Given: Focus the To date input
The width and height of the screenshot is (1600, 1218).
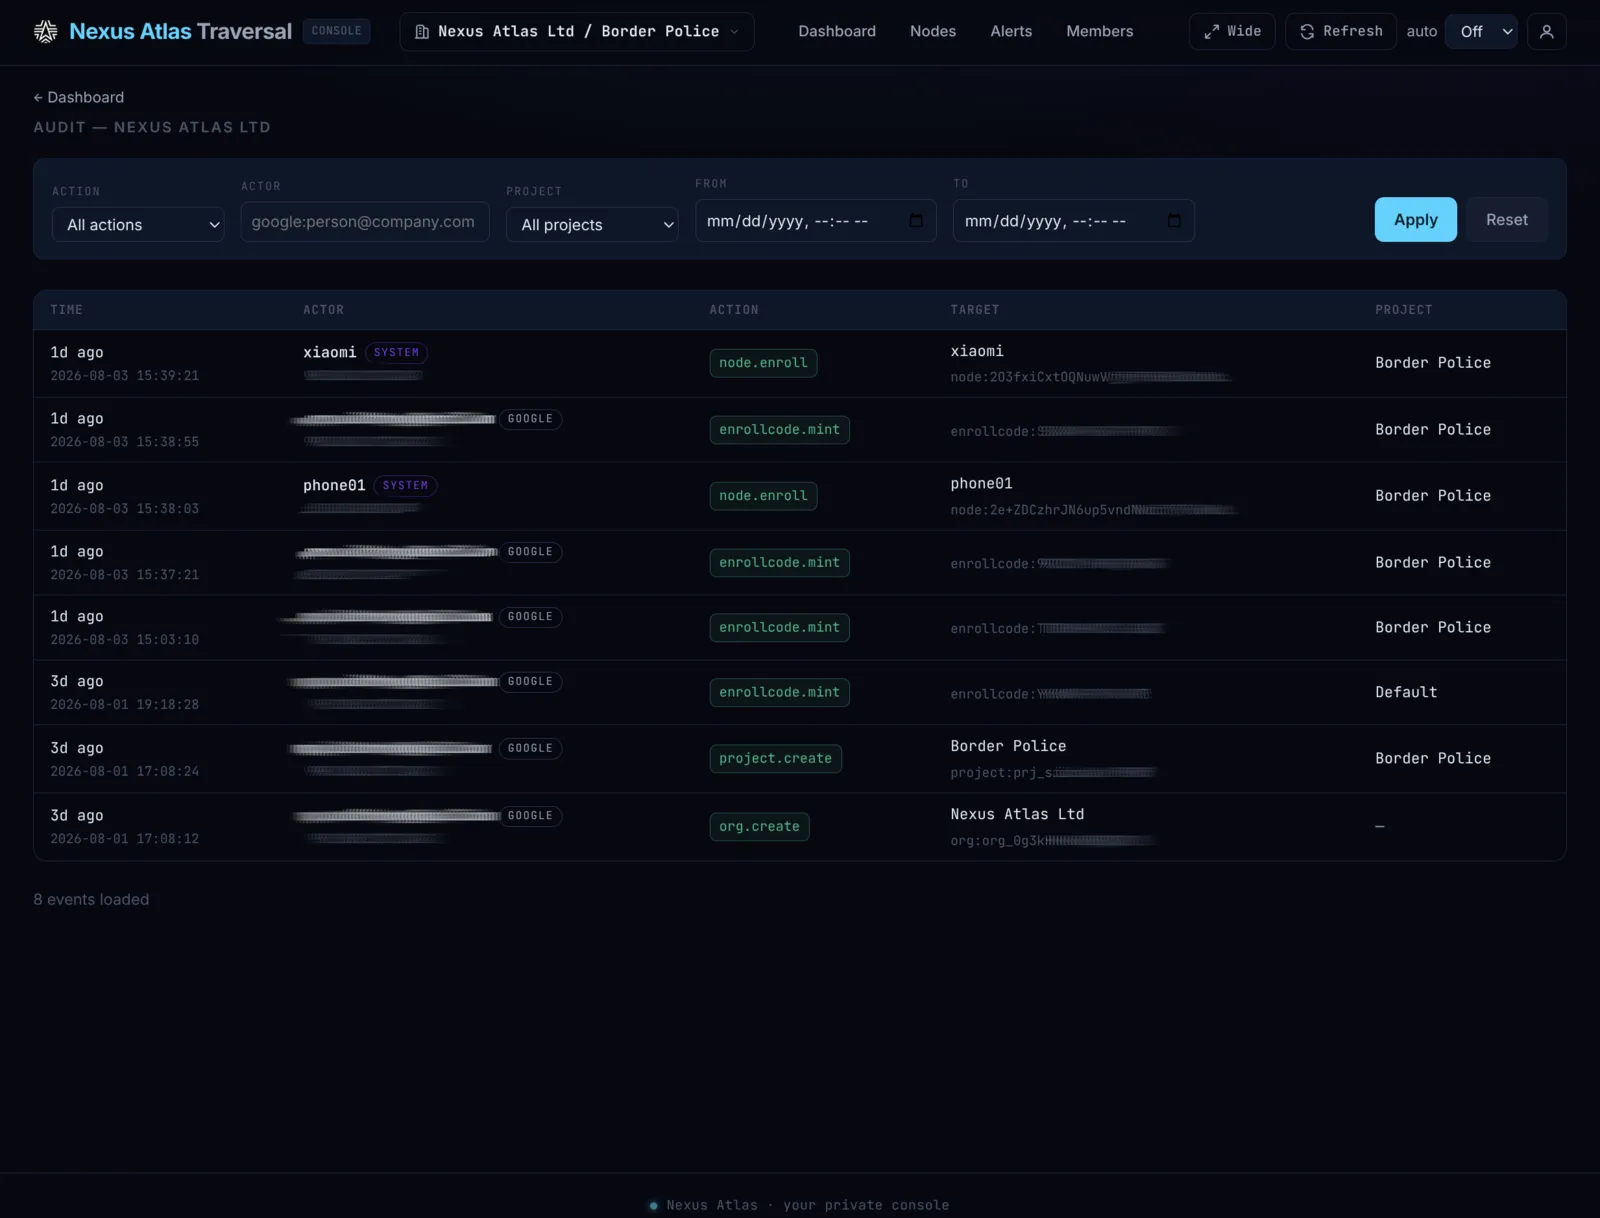Looking at the screenshot, I should pos(1074,221).
